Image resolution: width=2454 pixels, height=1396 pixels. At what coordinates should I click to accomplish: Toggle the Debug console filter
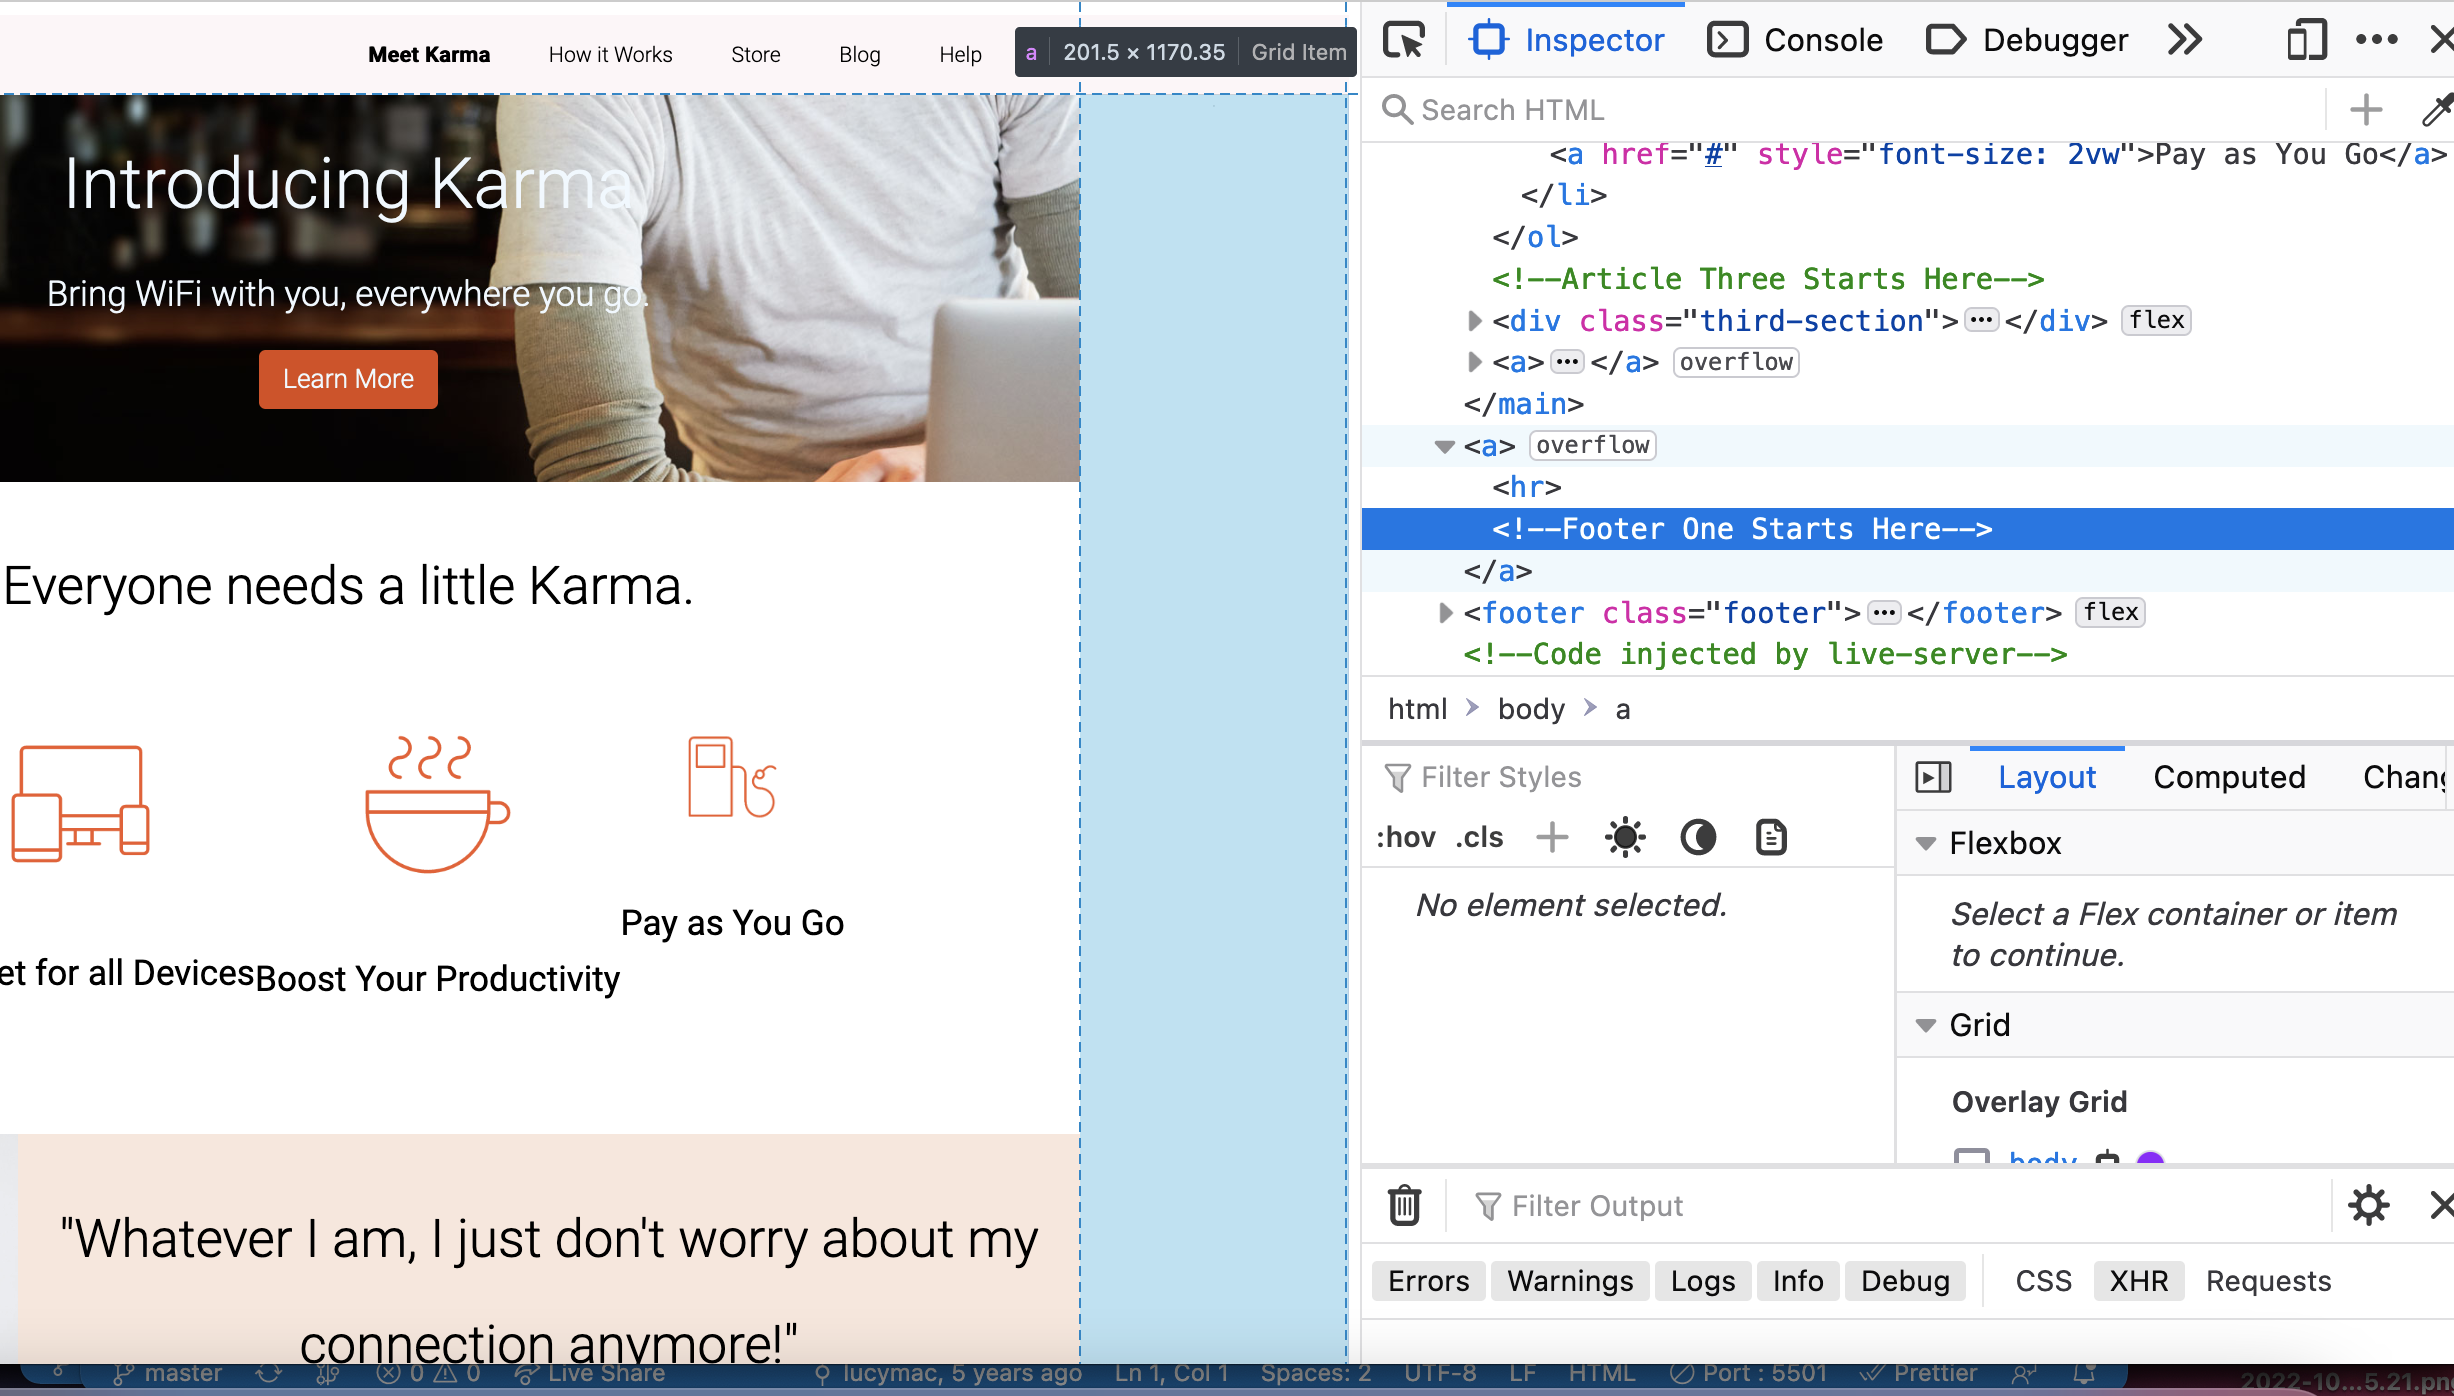[1905, 1281]
